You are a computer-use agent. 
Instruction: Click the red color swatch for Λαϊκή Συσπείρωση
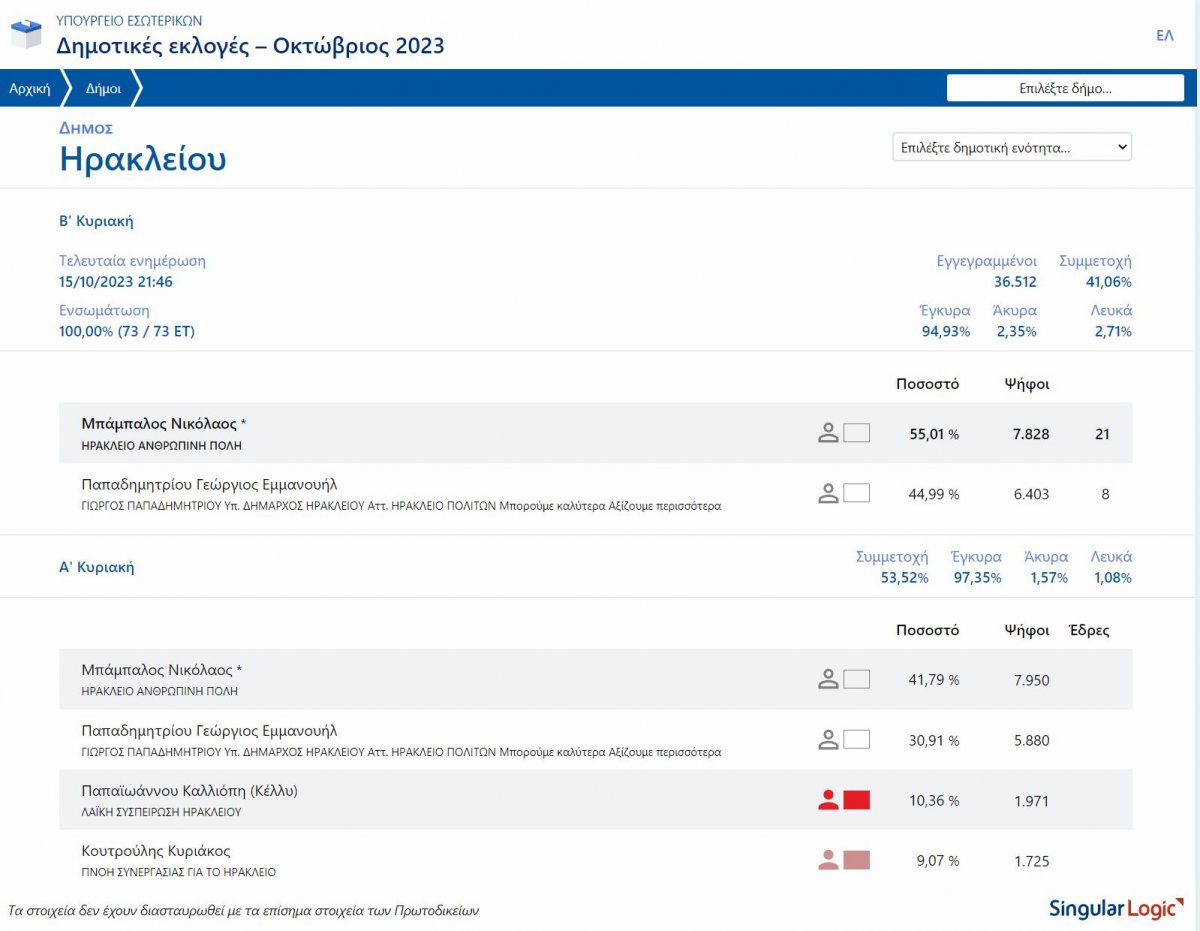click(x=857, y=800)
